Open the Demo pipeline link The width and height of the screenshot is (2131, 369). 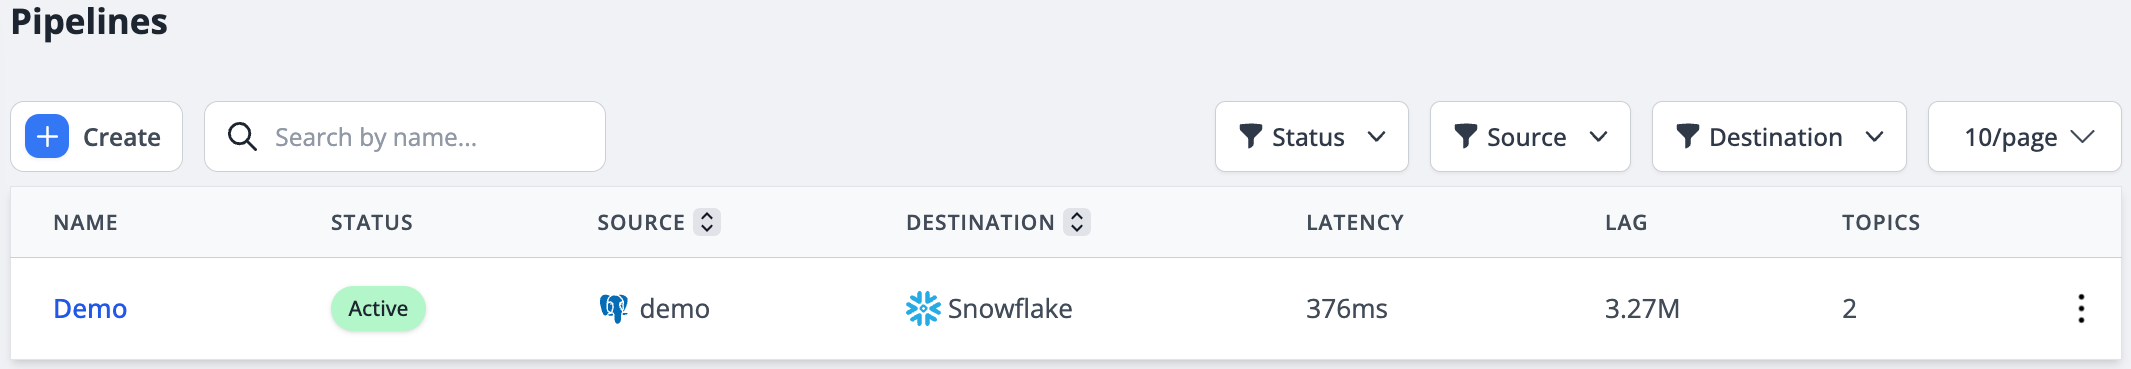(x=90, y=308)
